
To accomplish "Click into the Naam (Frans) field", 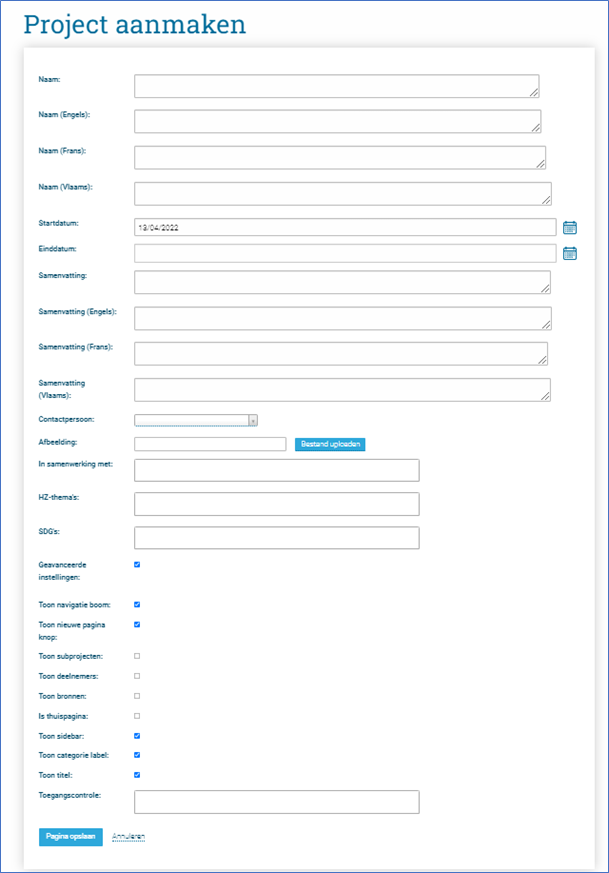I will 340,158.
